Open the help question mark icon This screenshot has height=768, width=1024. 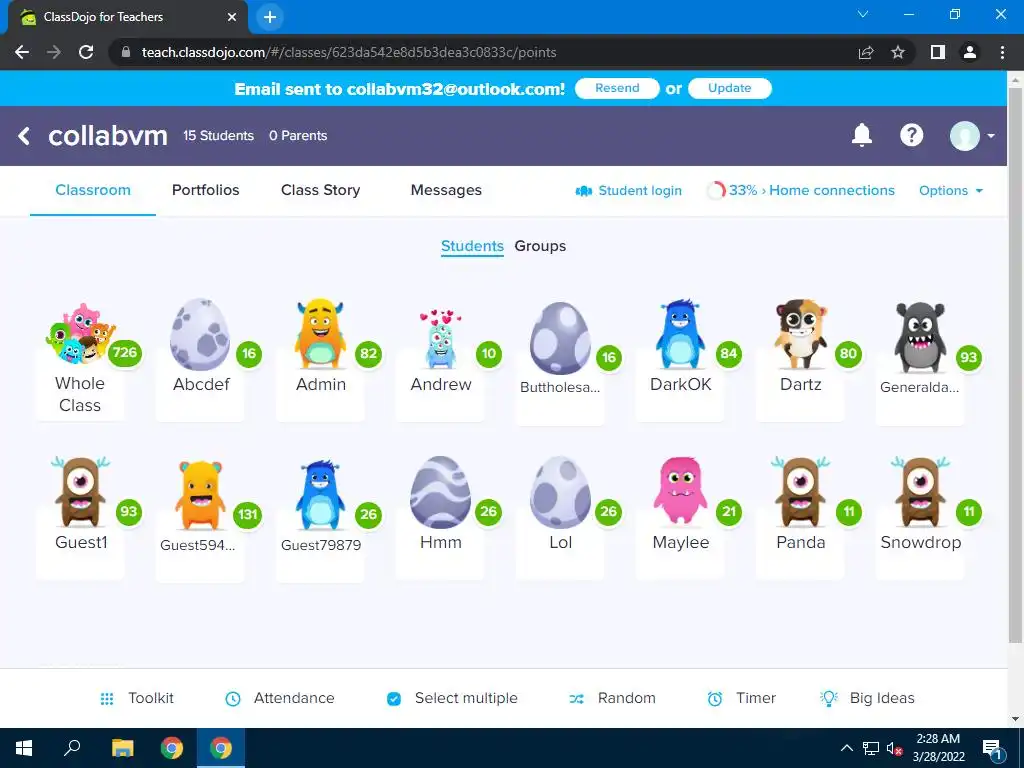[912, 135]
